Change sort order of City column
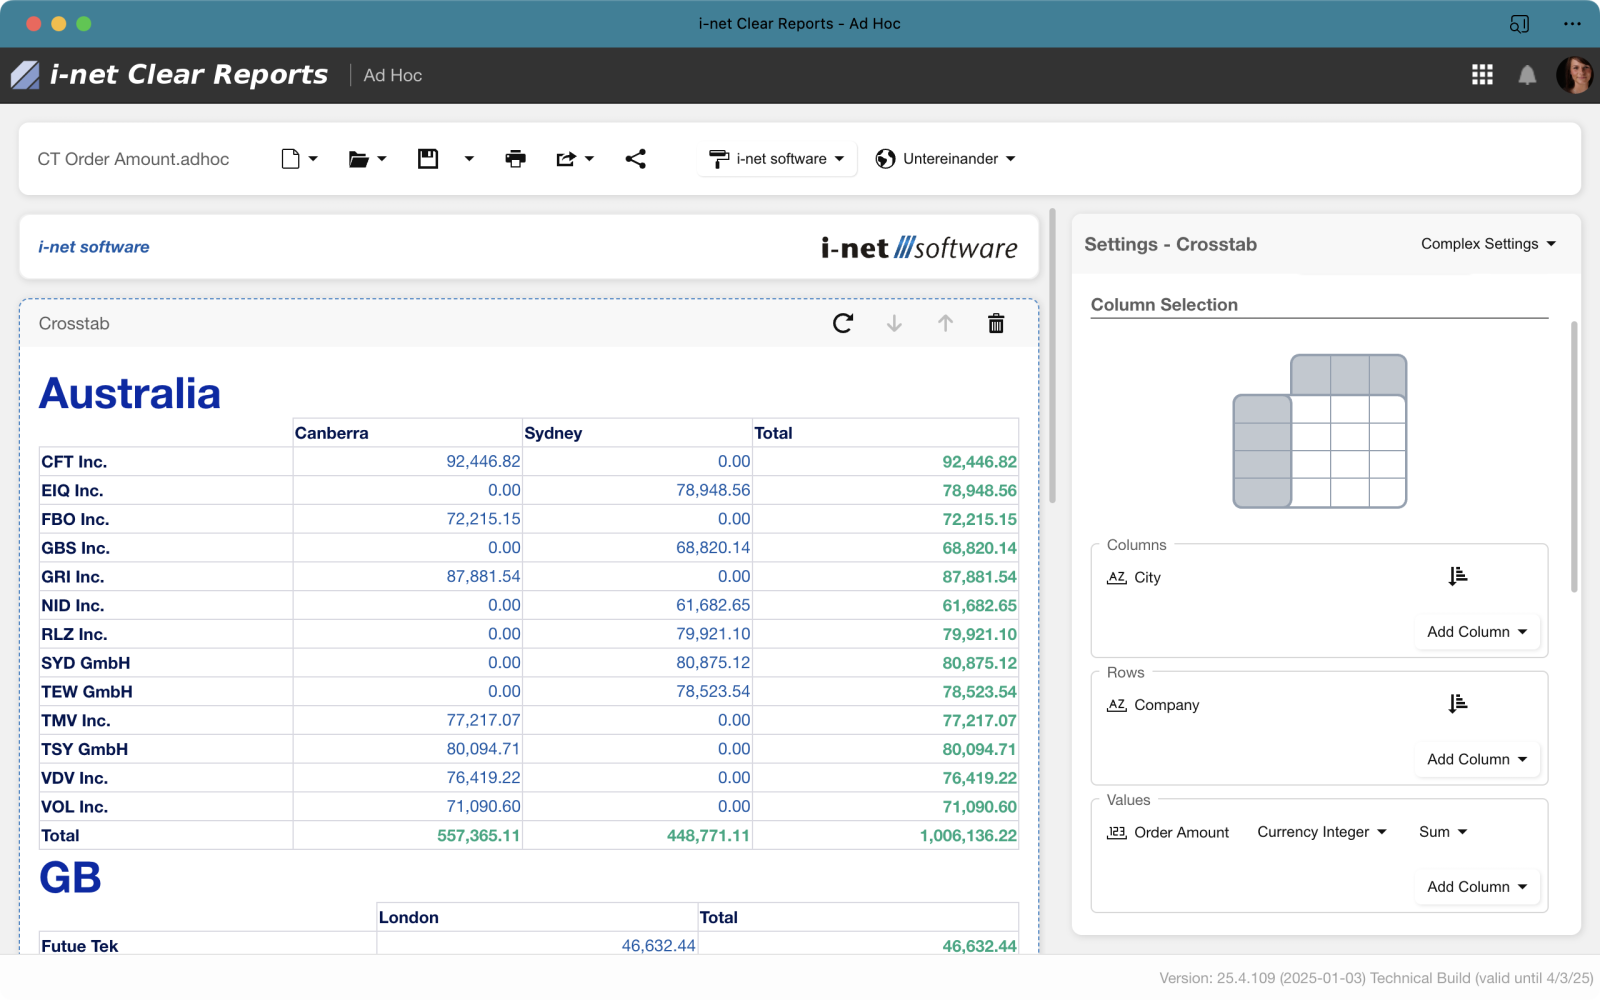Image resolution: width=1600 pixels, height=1000 pixels. (x=1457, y=575)
